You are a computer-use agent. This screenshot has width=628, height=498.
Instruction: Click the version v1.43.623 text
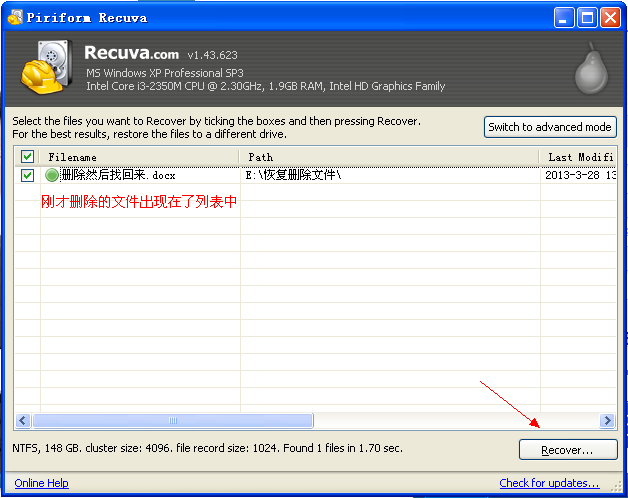point(213,55)
